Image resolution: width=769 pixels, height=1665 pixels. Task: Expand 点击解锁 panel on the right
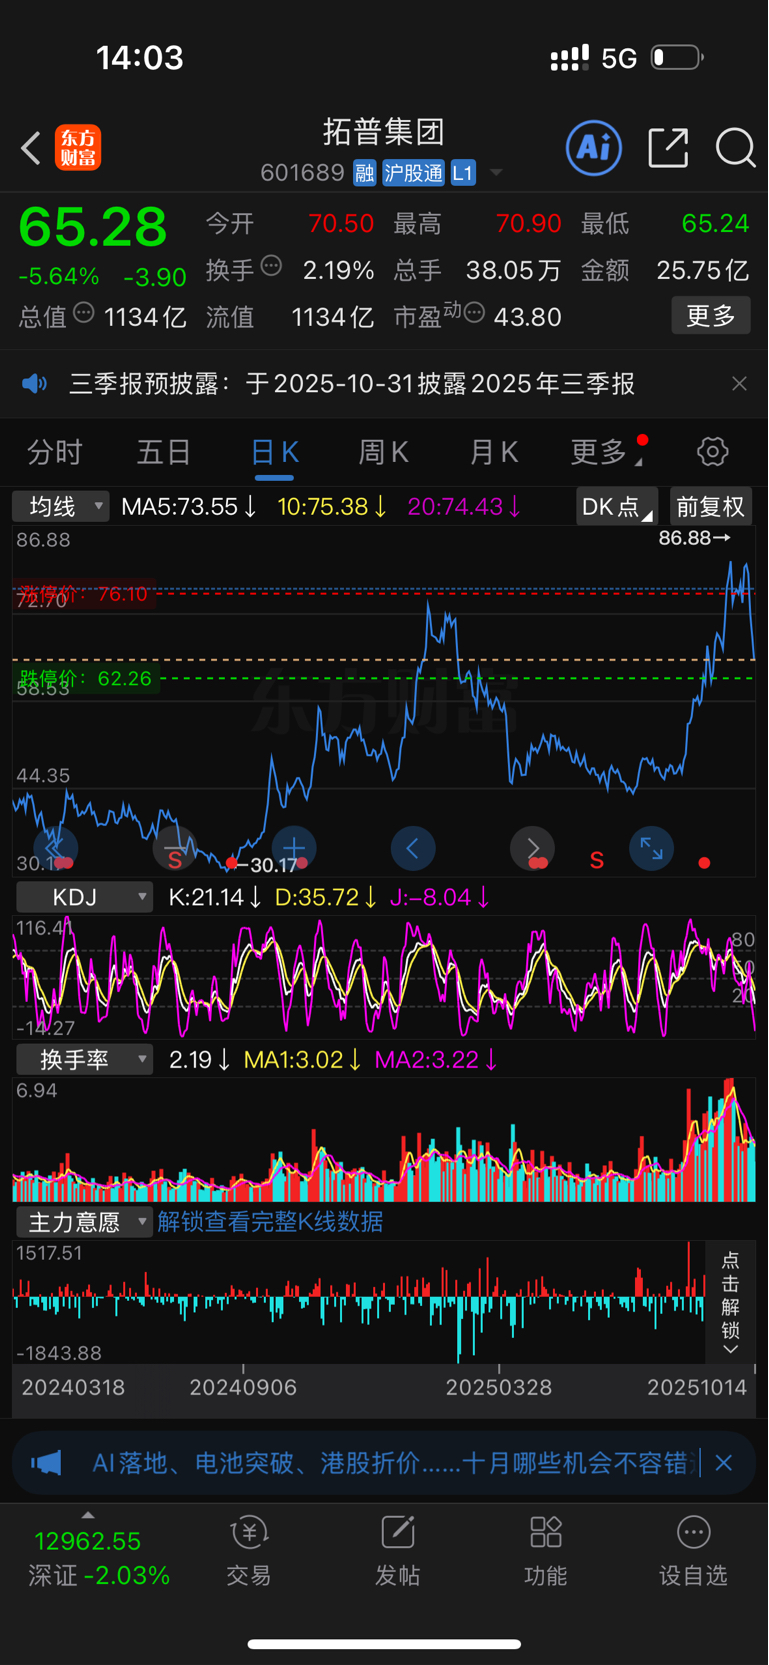(730, 1302)
